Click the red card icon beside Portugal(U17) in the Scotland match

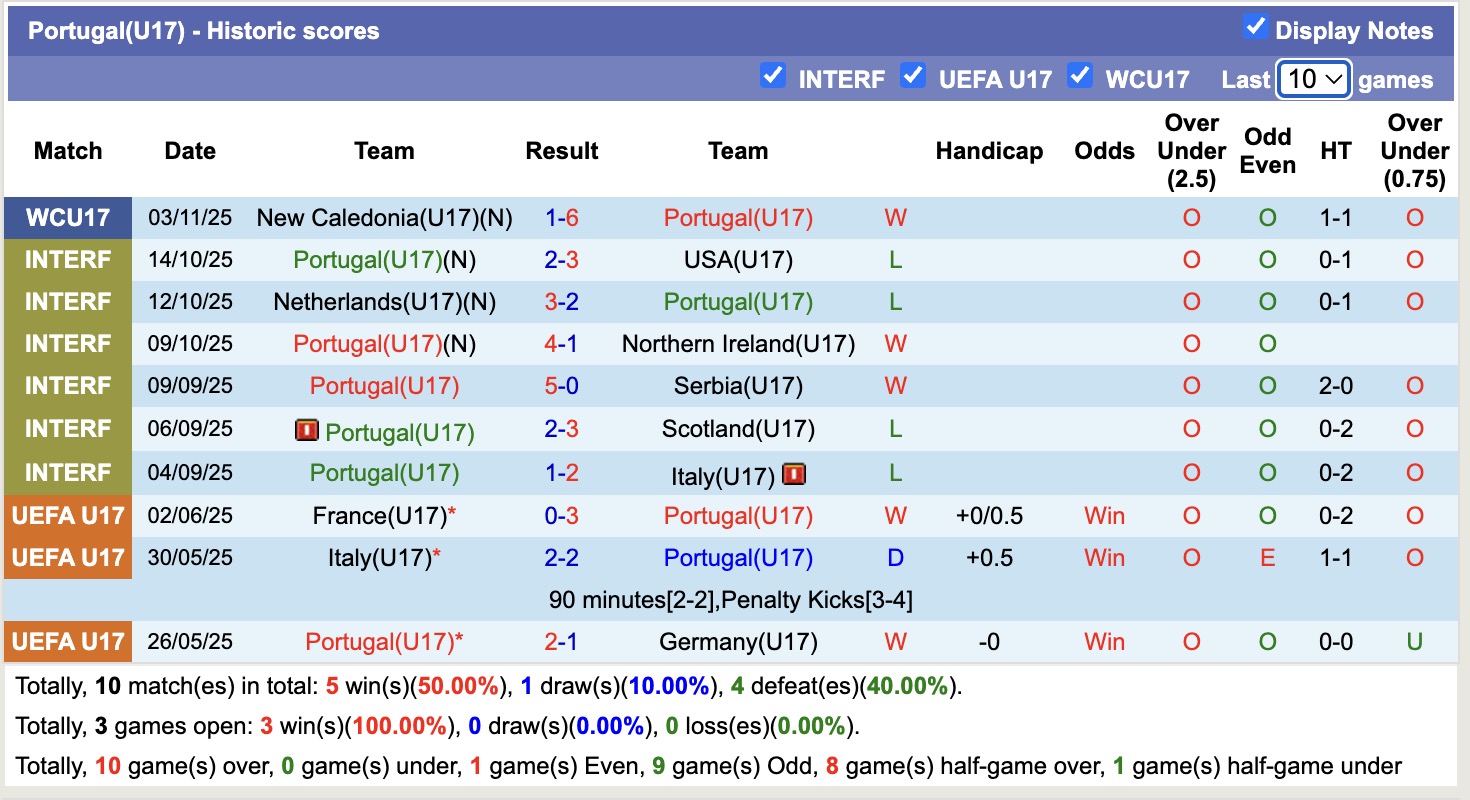(x=307, y=431)
